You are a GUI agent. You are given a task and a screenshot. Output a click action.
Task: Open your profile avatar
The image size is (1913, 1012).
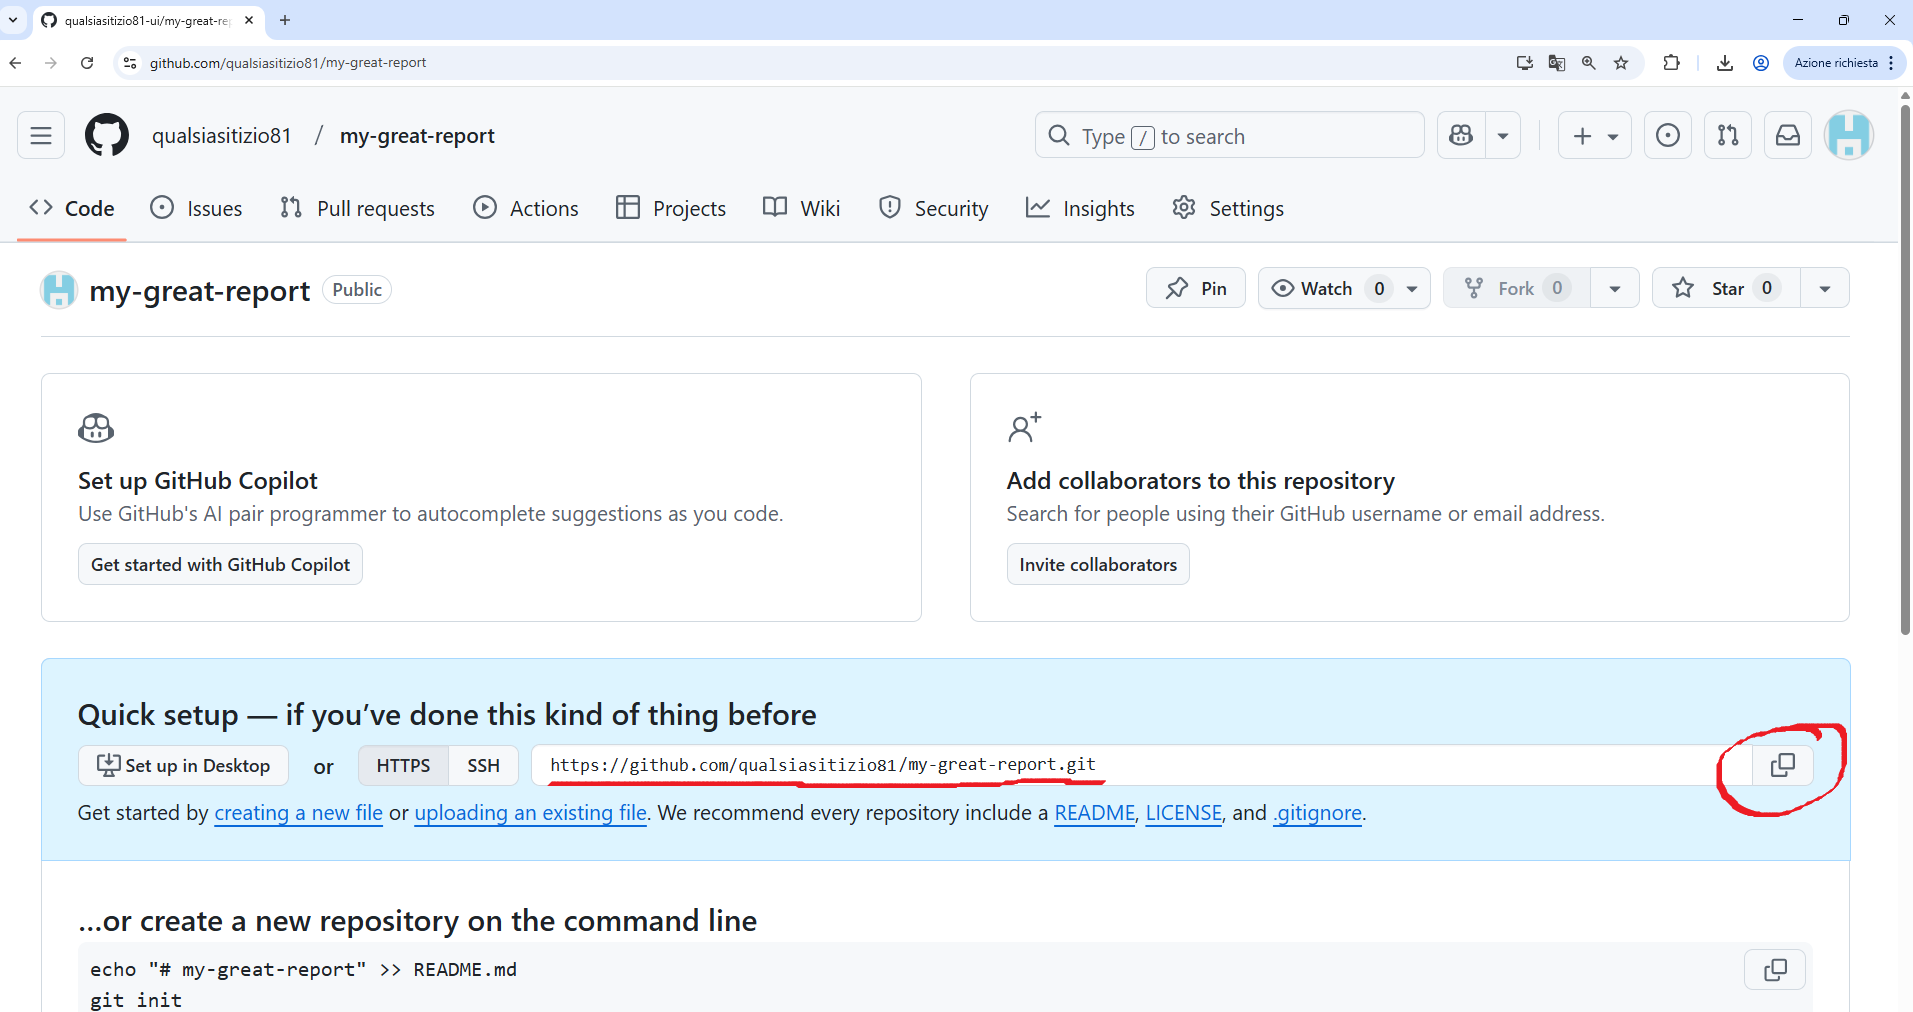[x=1849, y=135]
